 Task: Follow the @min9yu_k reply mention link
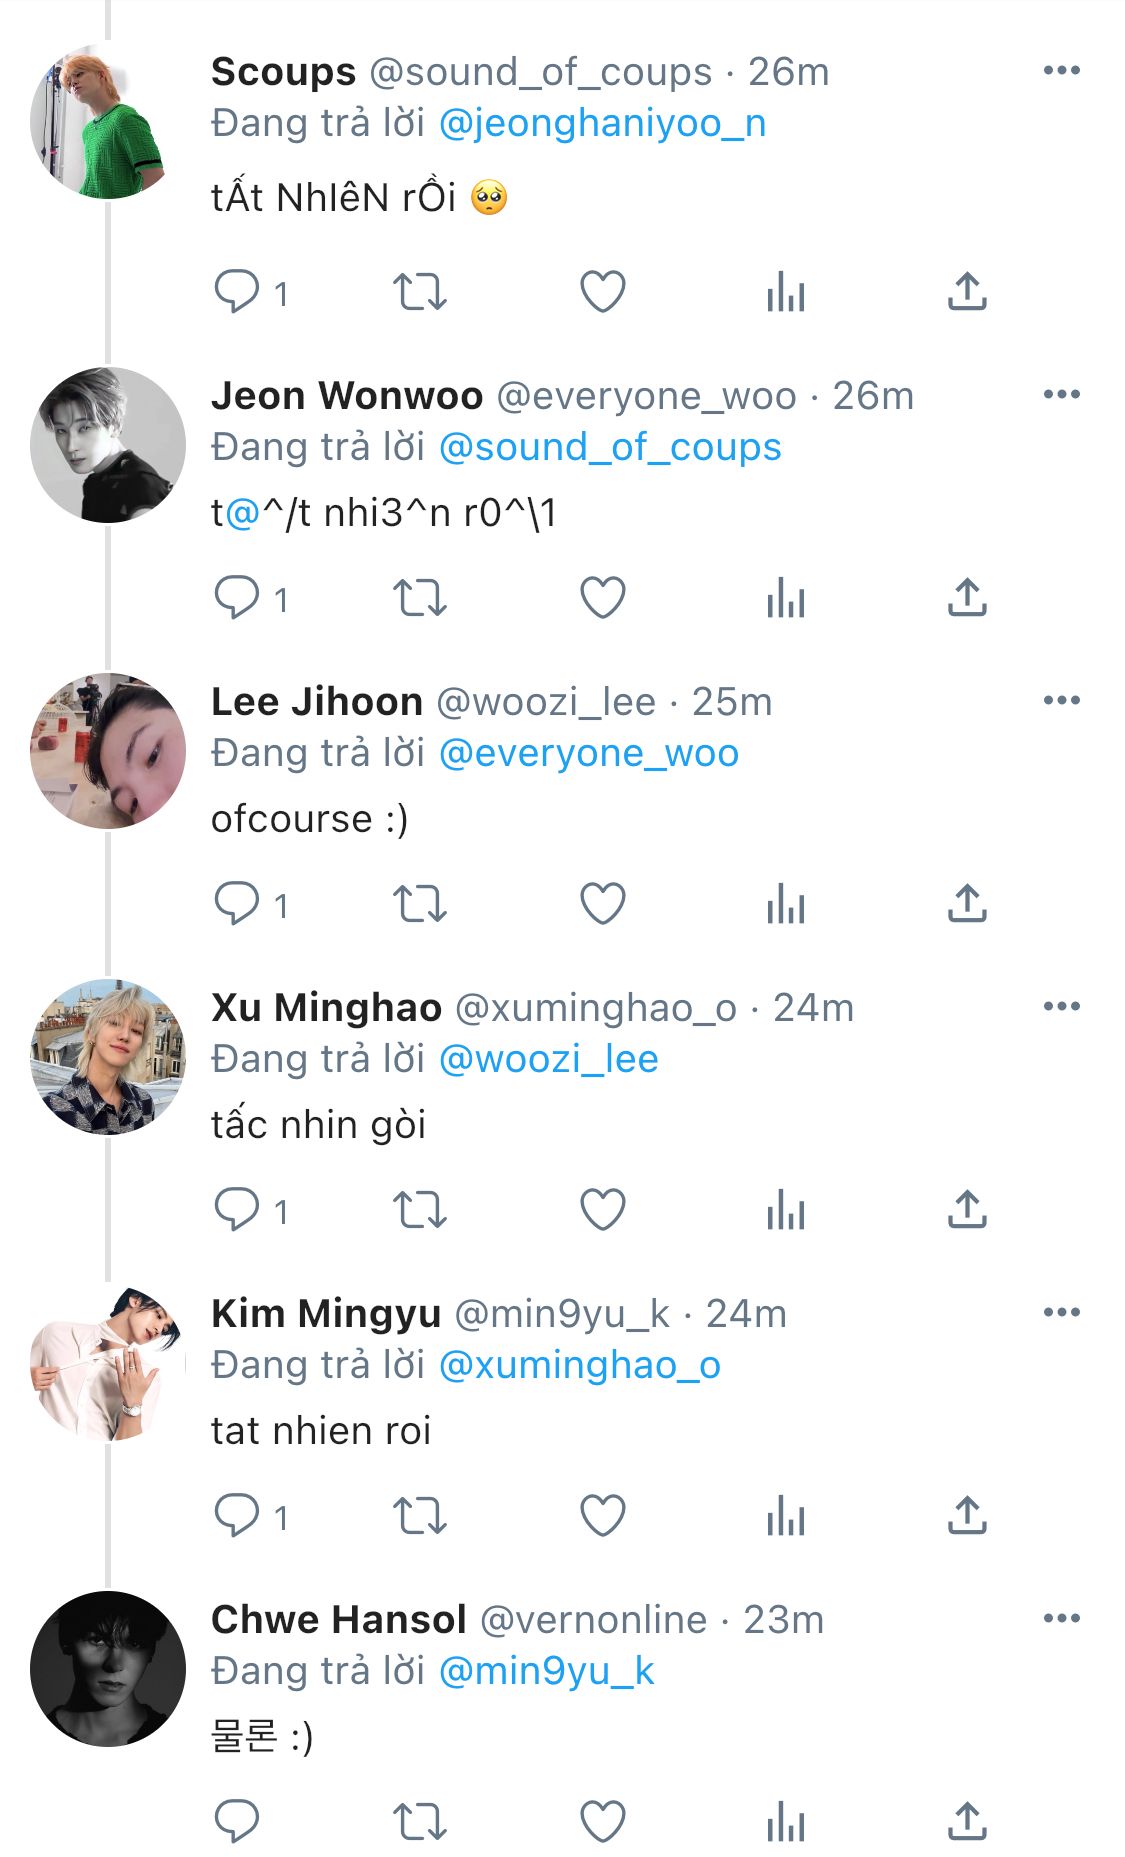point(547,1671)
